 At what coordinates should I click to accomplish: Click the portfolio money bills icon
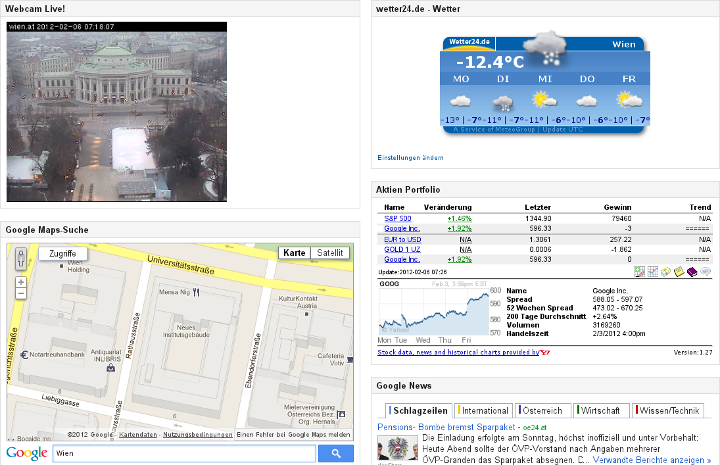666,272
